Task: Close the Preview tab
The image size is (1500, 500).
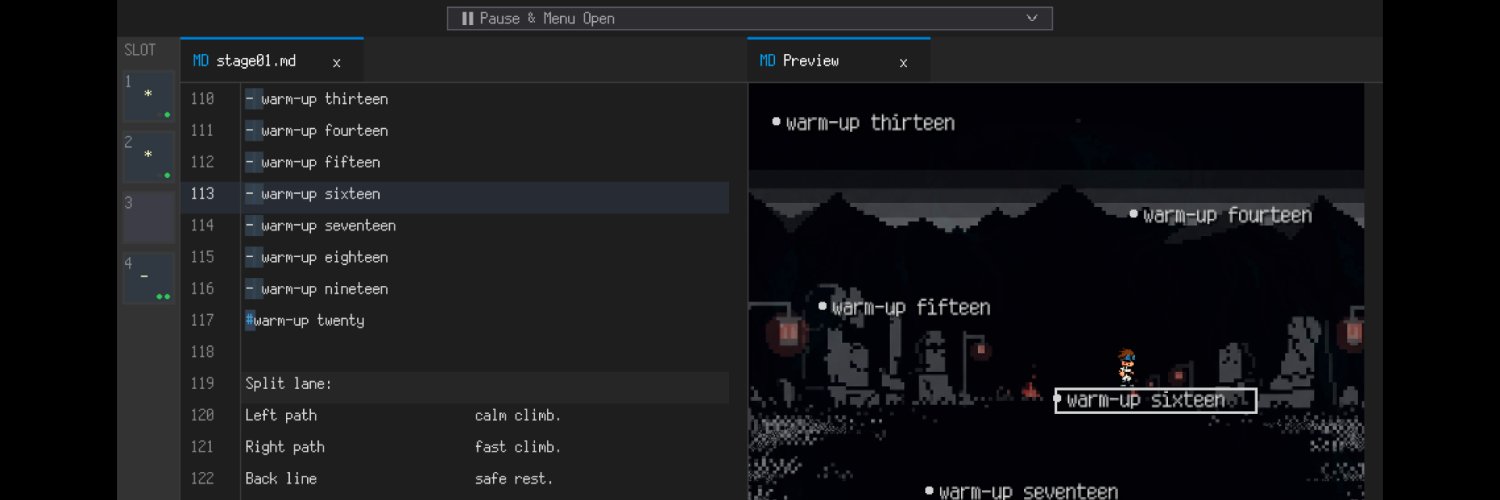Action: [903, 62]
